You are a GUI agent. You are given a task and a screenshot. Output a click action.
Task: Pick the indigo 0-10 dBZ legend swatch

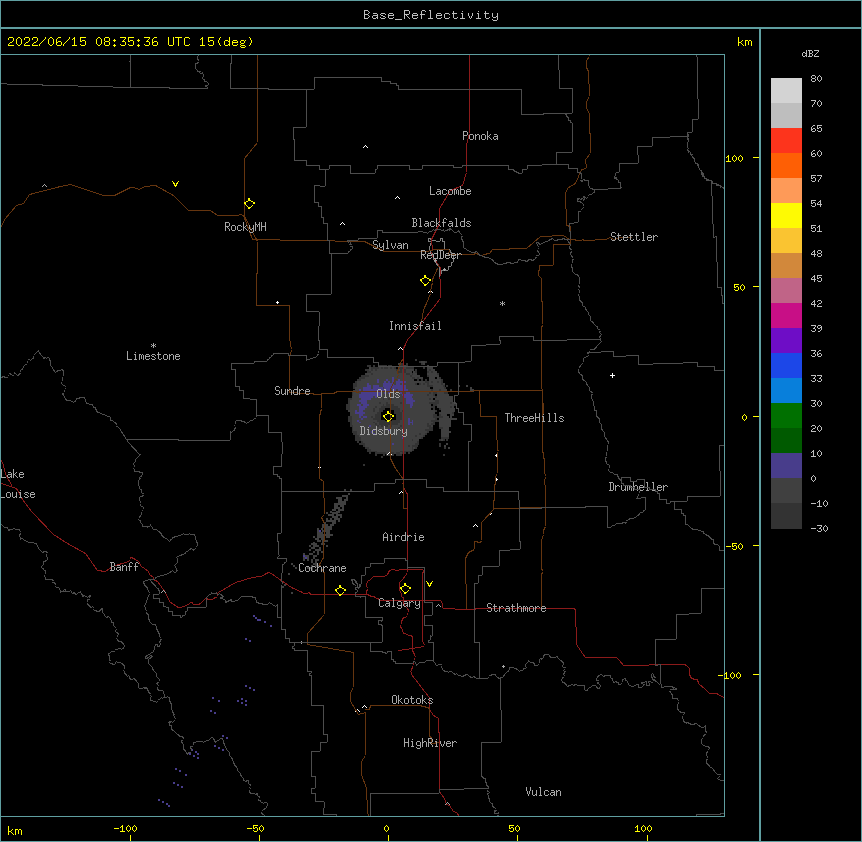786,466
